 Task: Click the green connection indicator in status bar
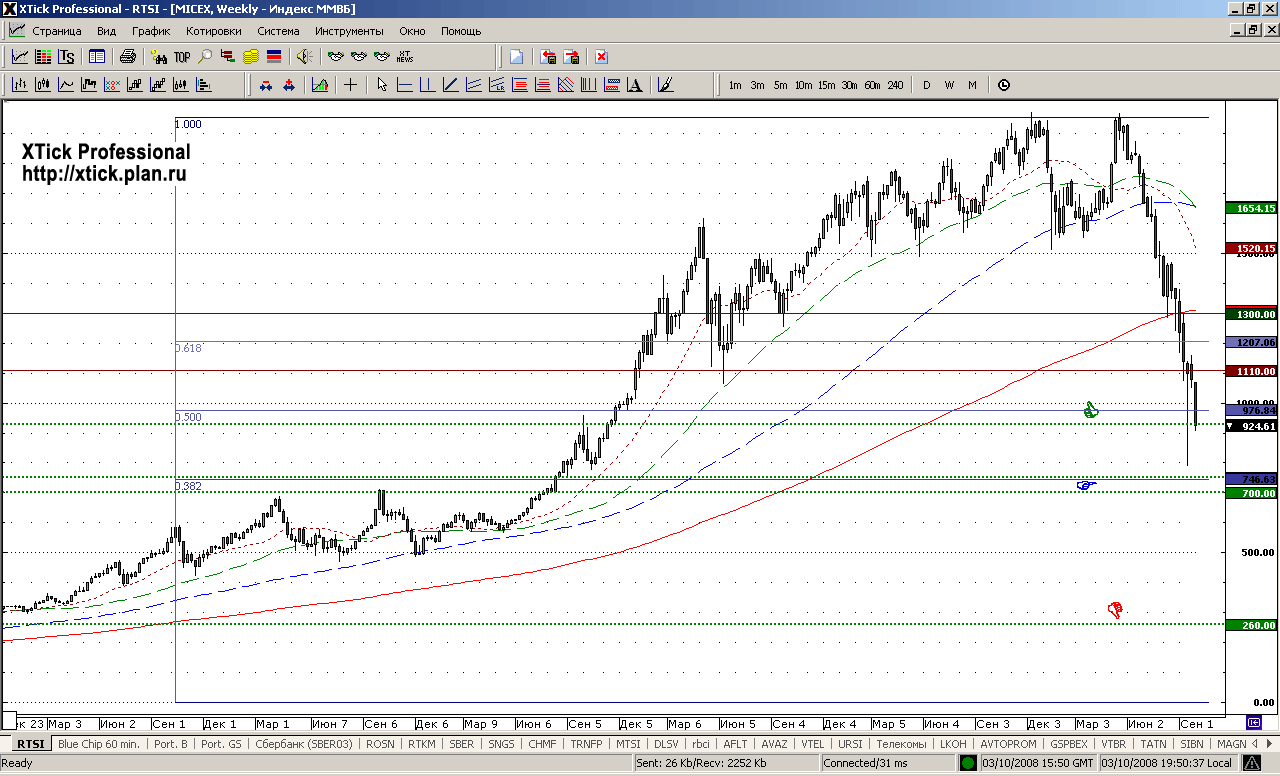tap(968, 763)
